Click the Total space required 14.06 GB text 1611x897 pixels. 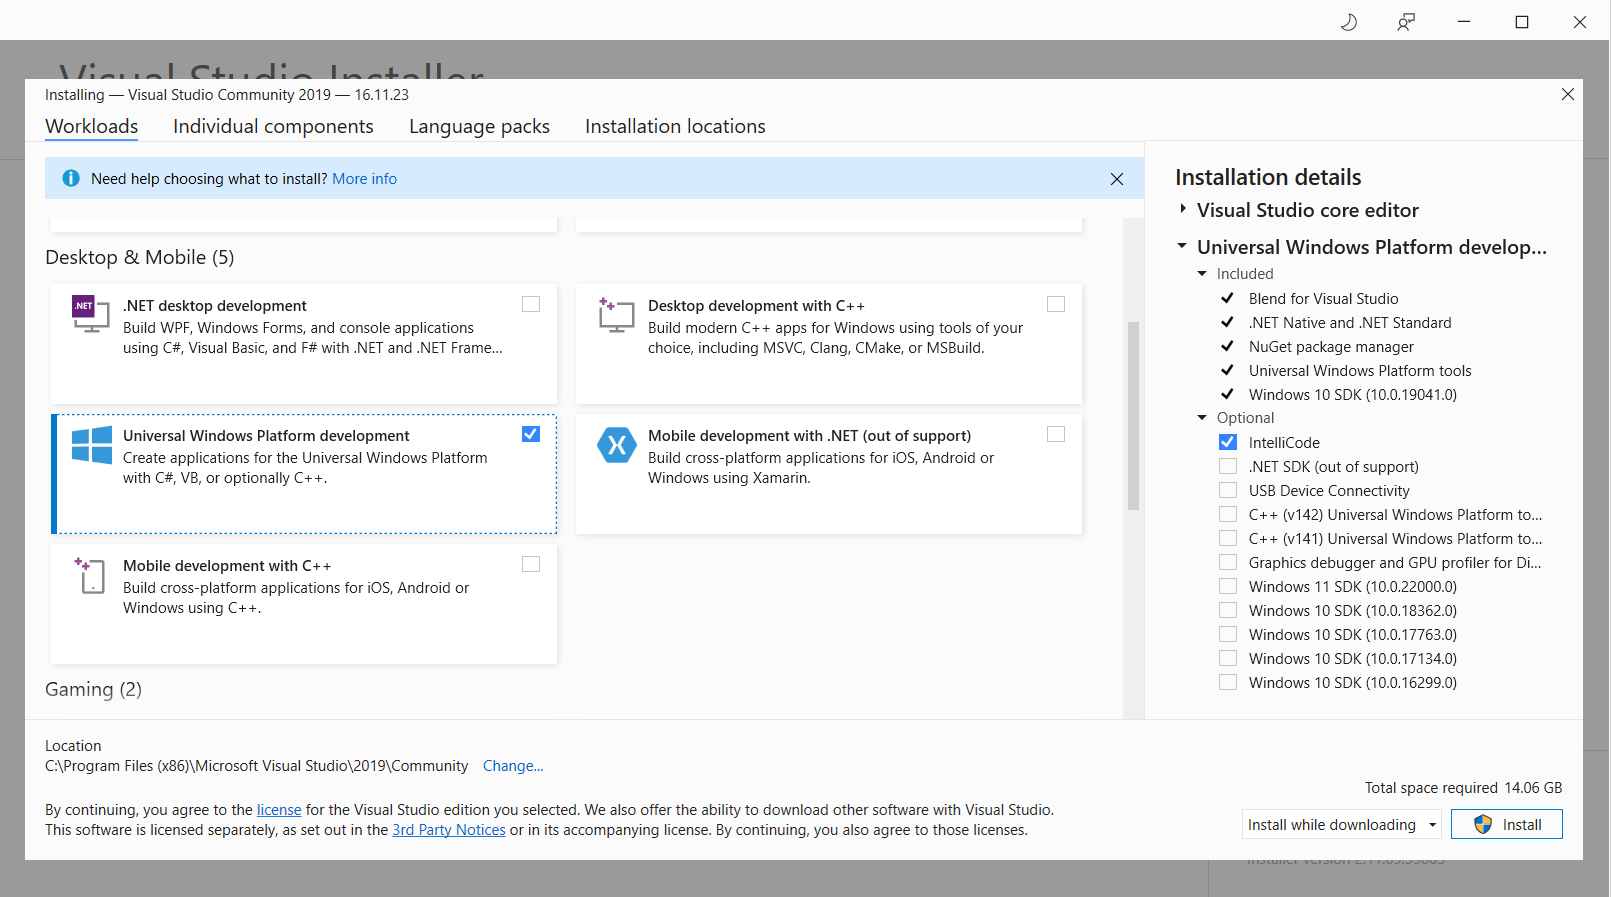(x=1463, y=788)
